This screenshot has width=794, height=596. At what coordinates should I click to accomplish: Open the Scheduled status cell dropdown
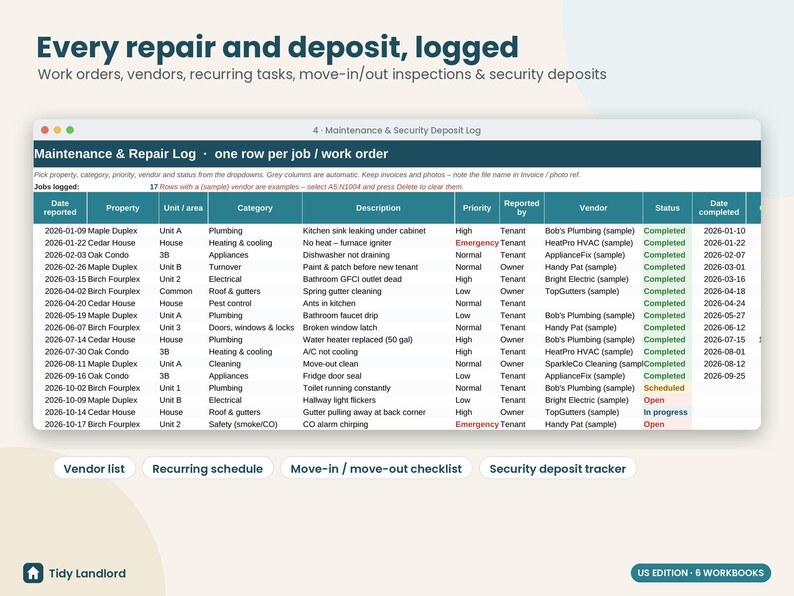point(667,388)
